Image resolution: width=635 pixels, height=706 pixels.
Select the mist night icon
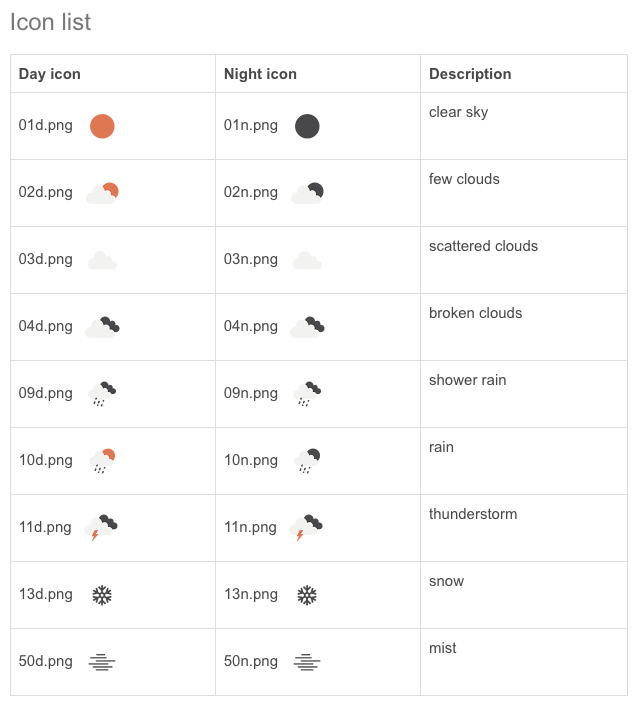pos(307,662)
